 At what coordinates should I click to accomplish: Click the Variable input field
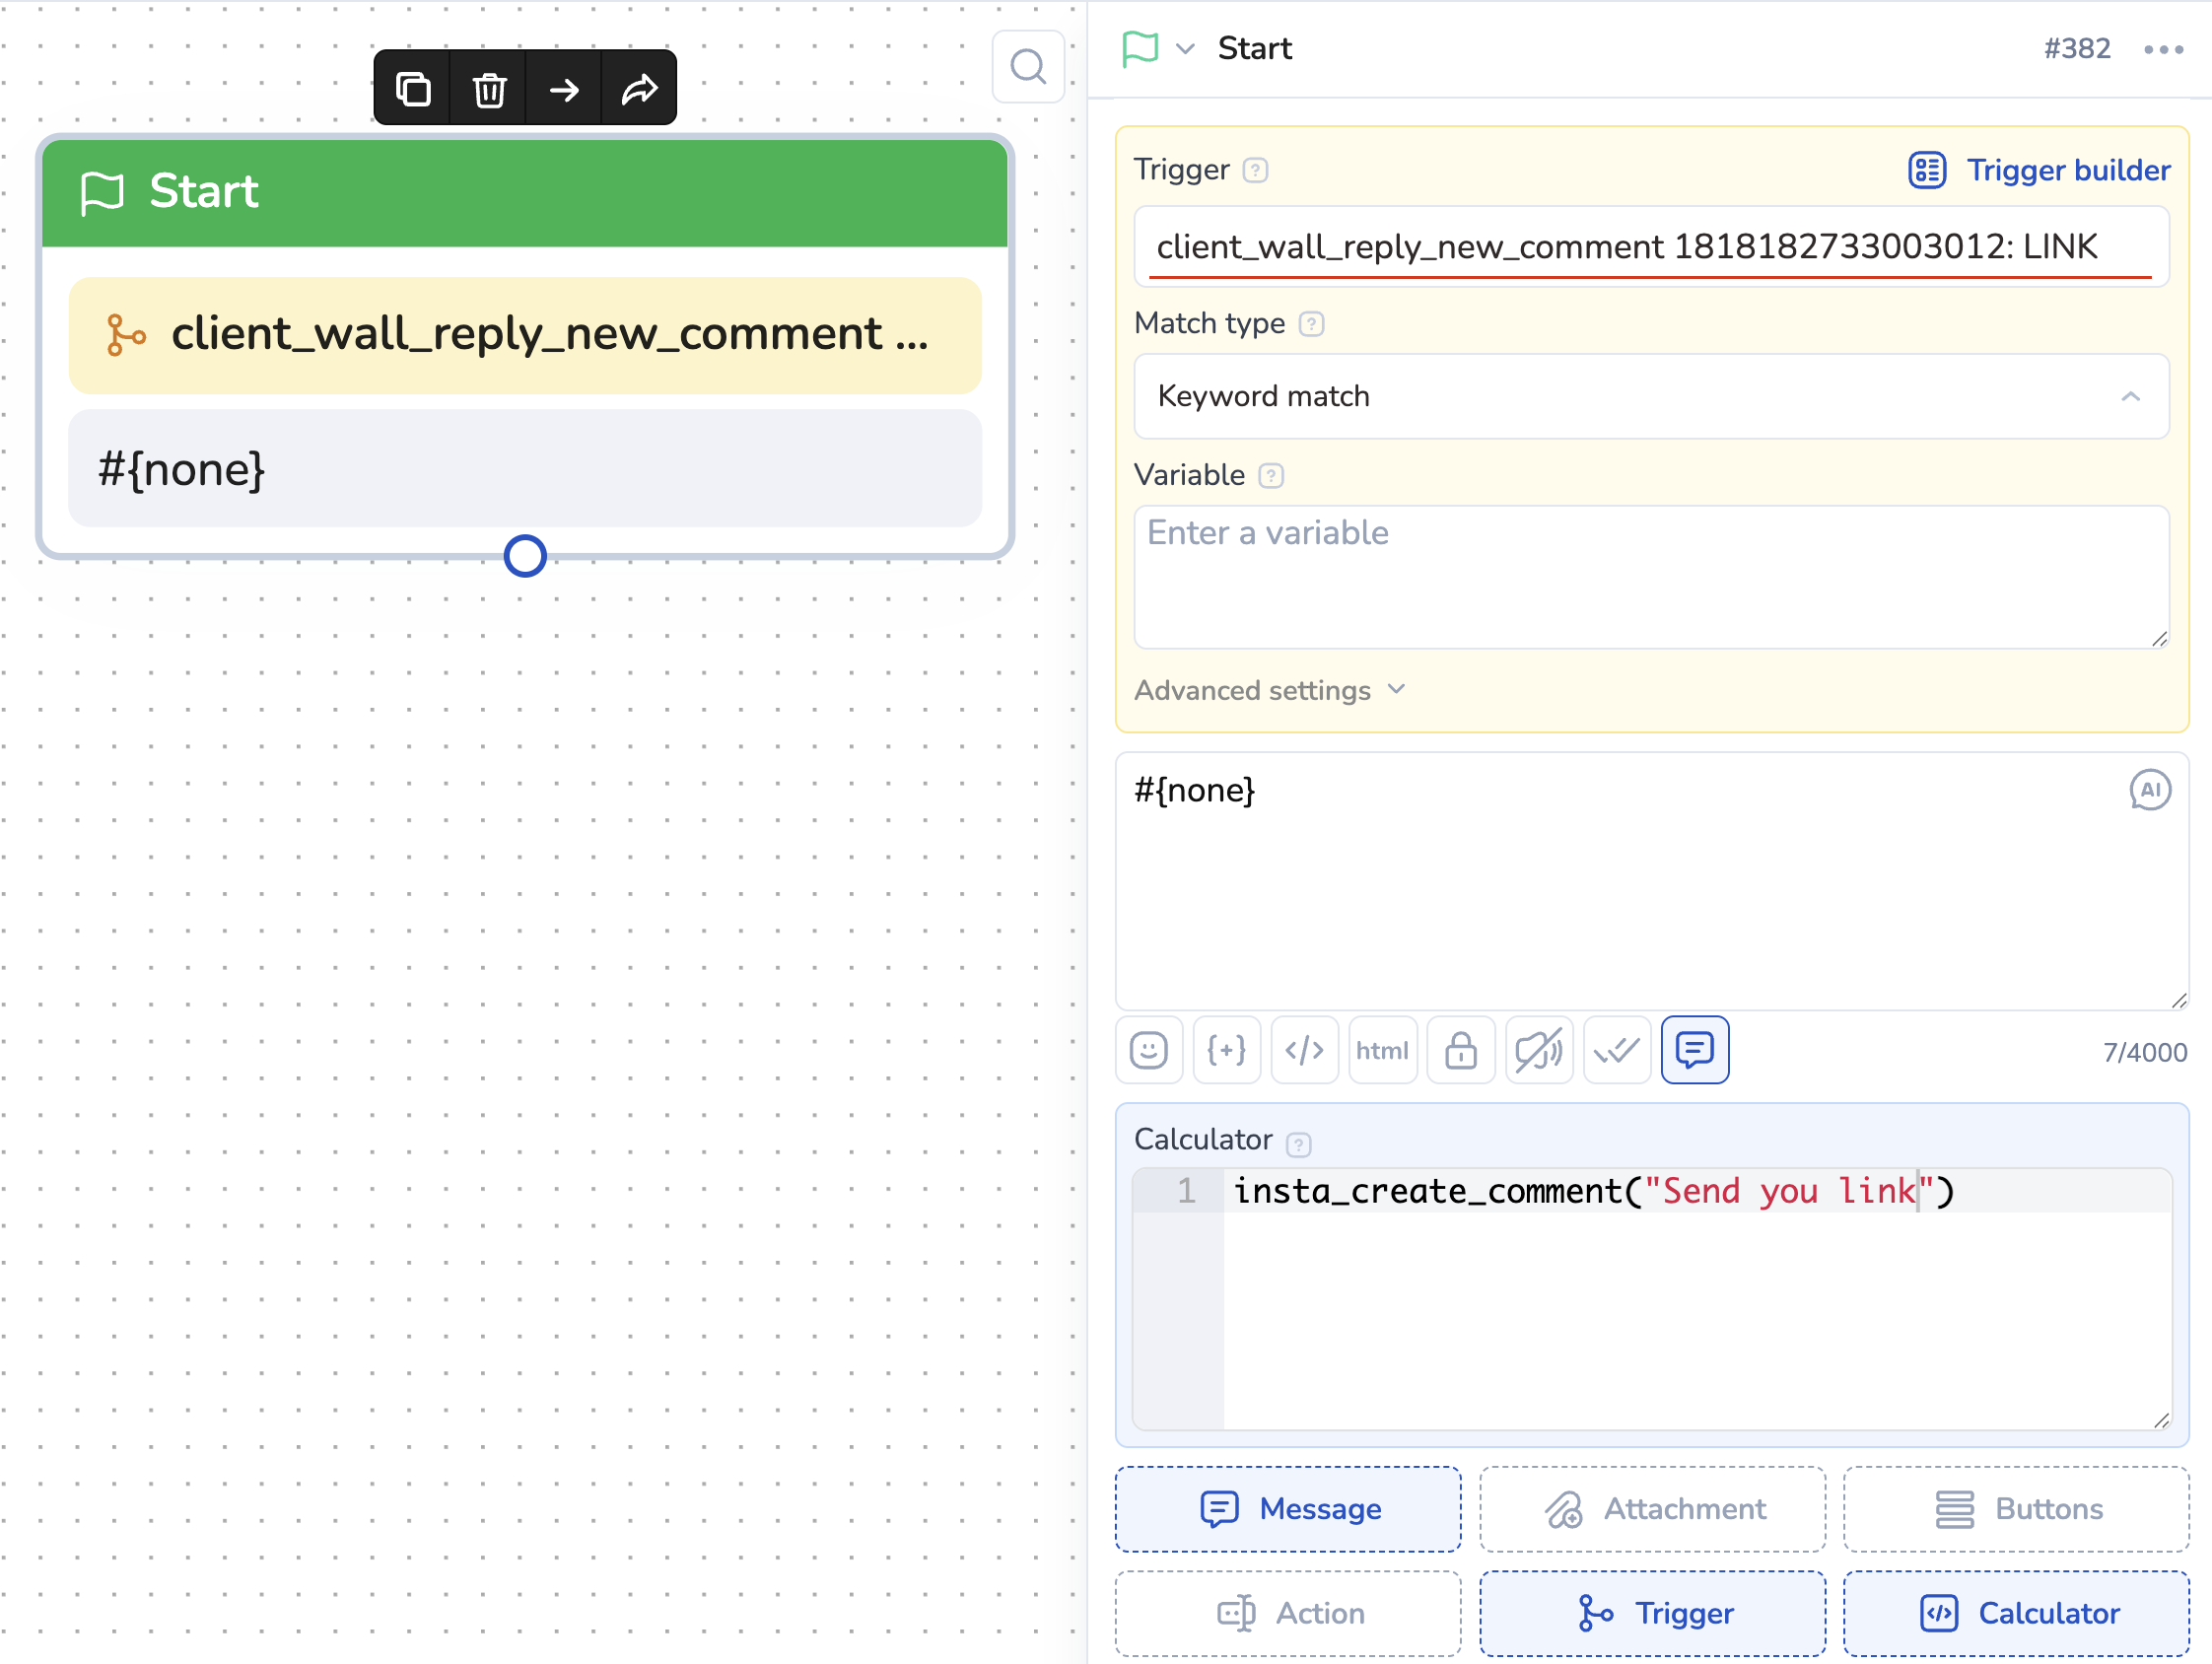coord(1651,576)
